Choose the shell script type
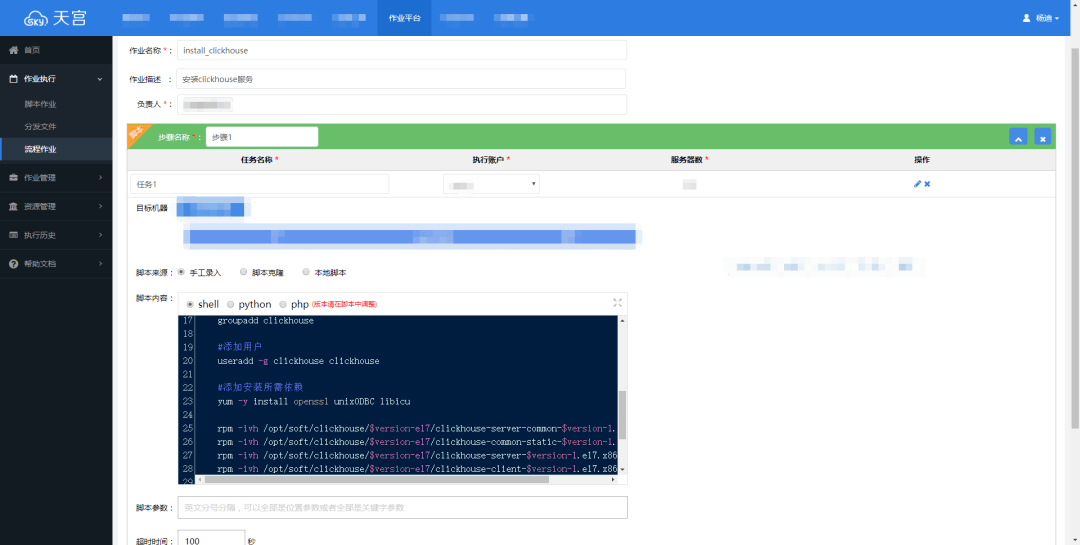The height and width of the screenshot is (545, 1080). 190,304
